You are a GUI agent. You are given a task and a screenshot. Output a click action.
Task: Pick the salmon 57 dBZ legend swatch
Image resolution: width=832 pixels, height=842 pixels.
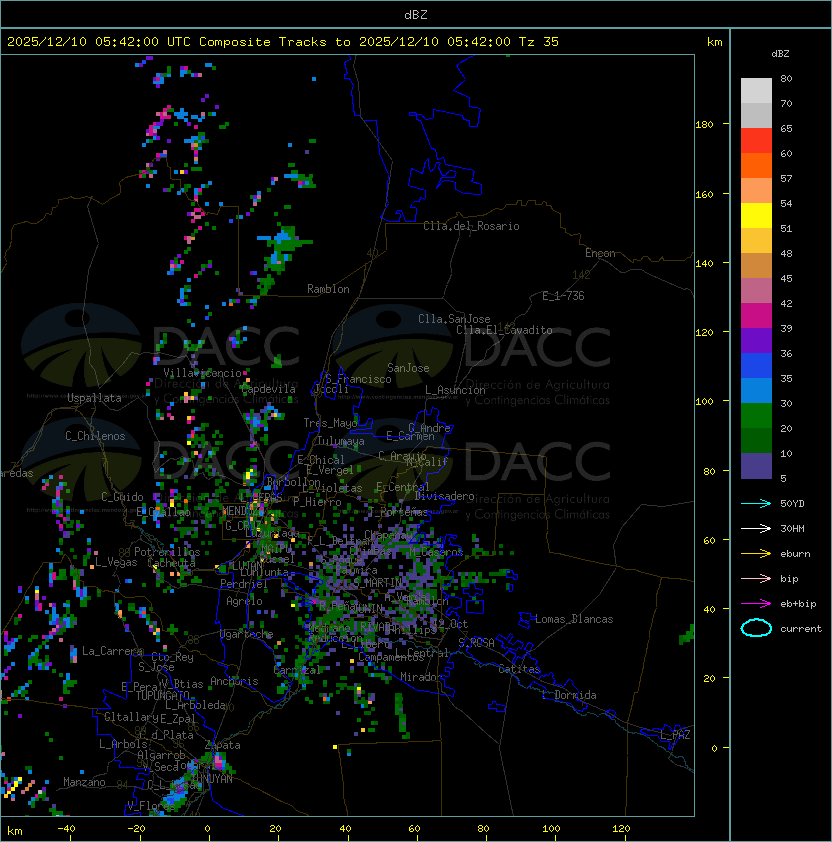point(756,191)
